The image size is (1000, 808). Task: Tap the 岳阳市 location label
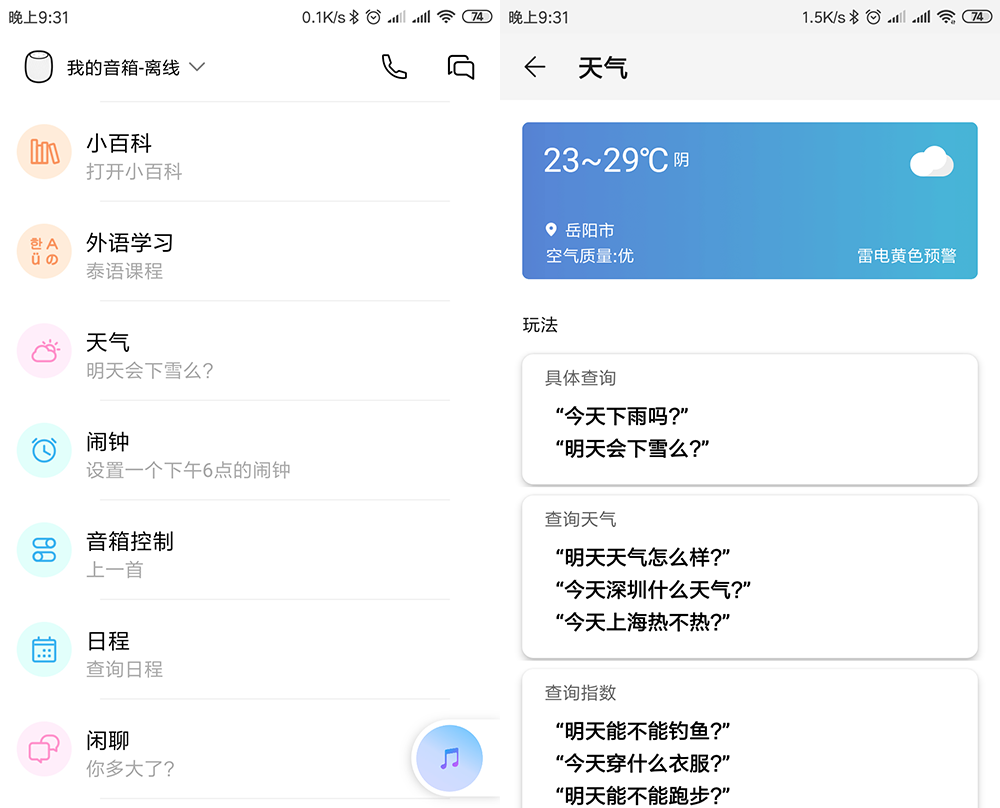(589, 231)
